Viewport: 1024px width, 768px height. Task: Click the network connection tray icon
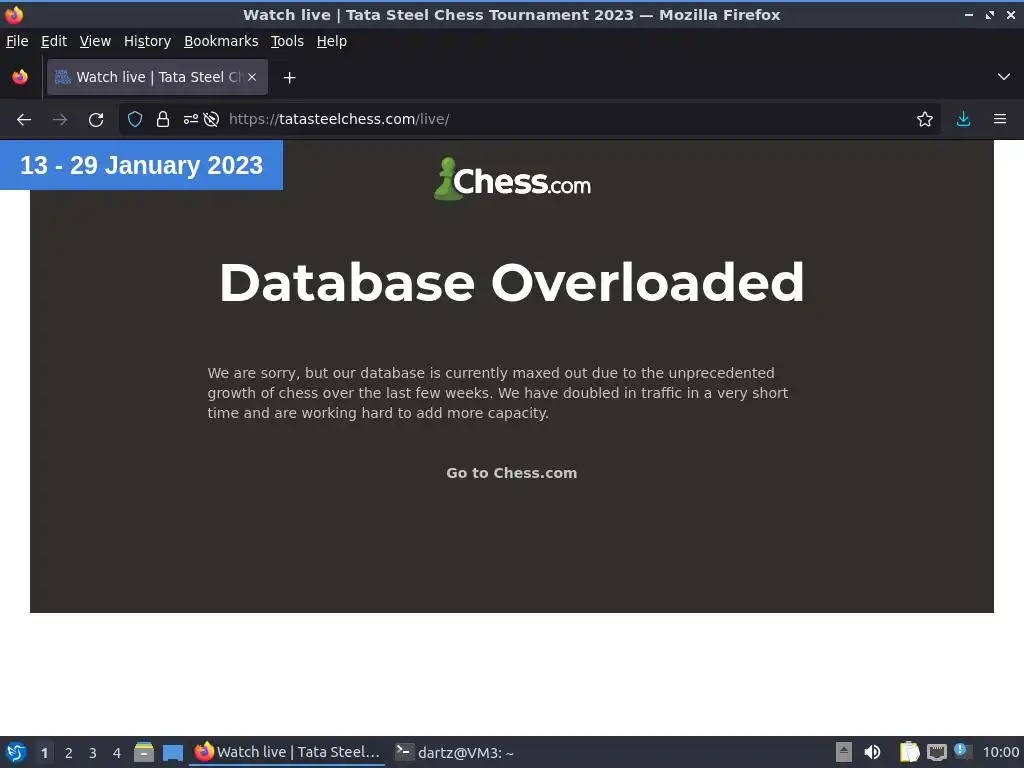[936, 752]
